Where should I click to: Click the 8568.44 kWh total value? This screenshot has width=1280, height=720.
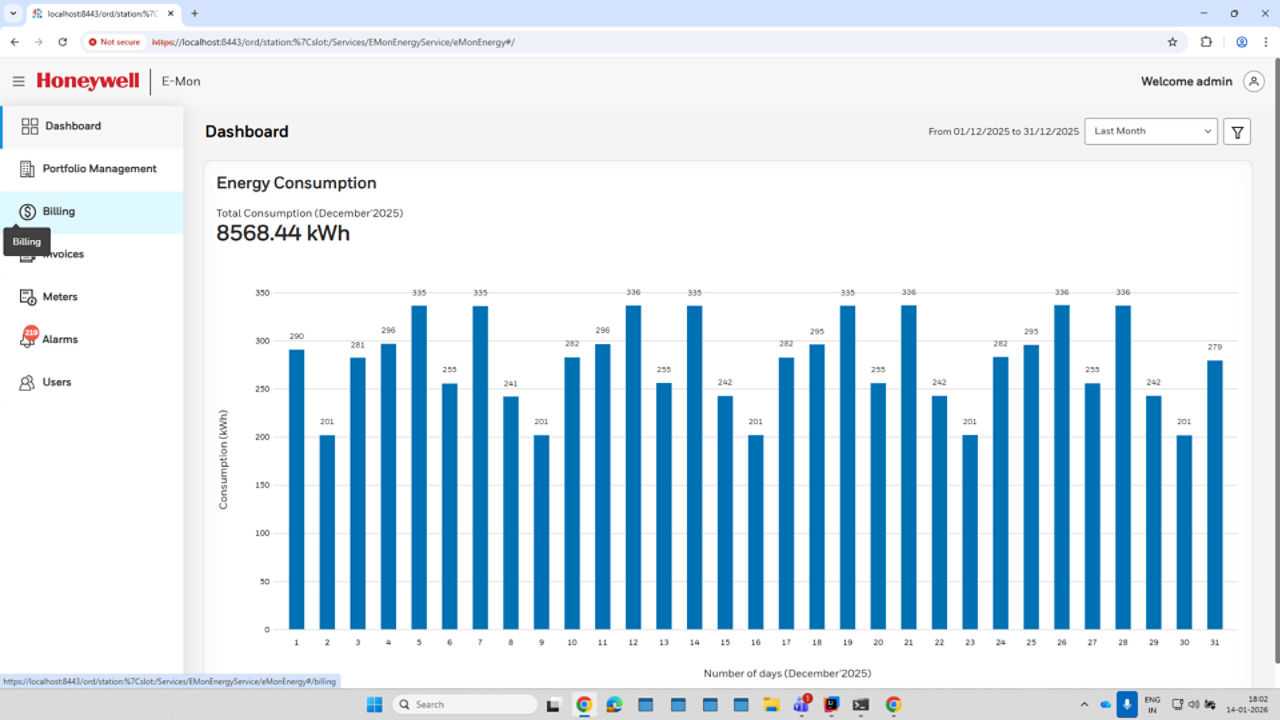click(283, 233)
